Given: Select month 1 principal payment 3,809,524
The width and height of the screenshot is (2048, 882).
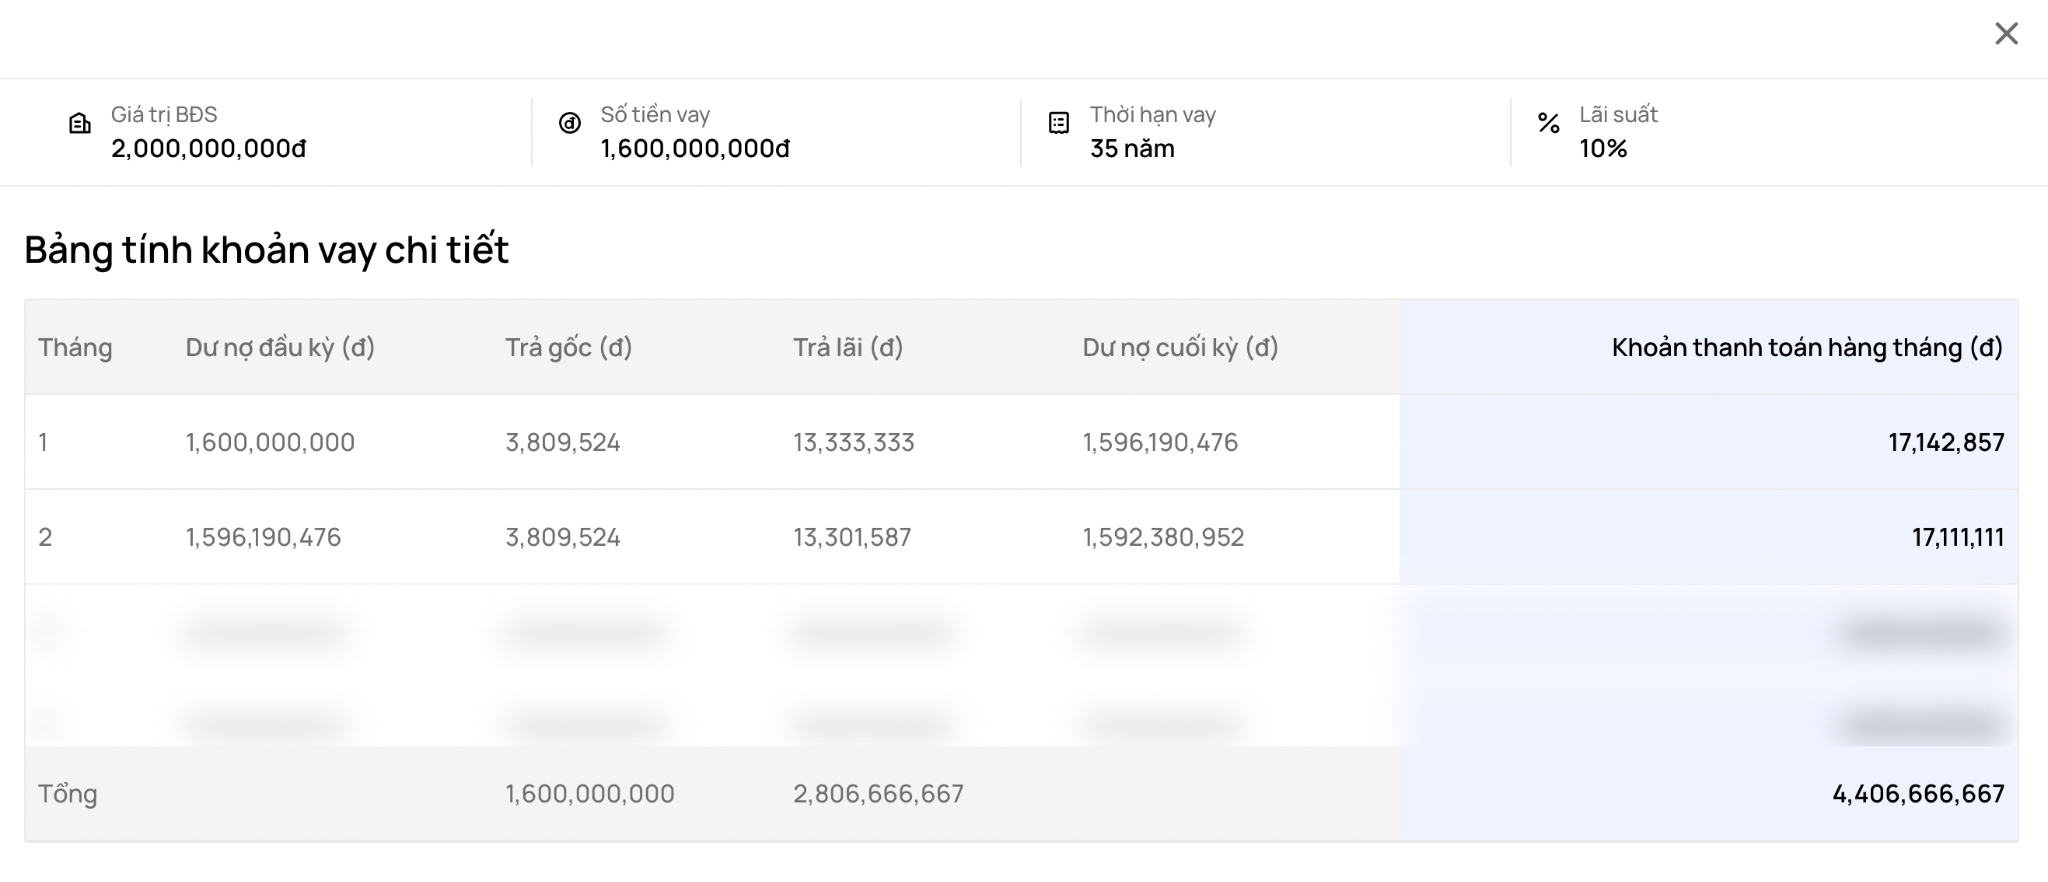Looking at the screenshot, I should (563, 442).
